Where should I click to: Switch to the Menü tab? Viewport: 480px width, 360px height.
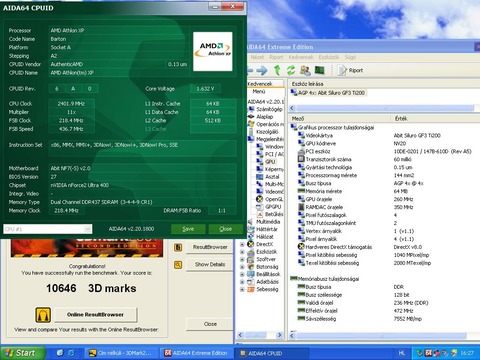click(x=259, y=91)
